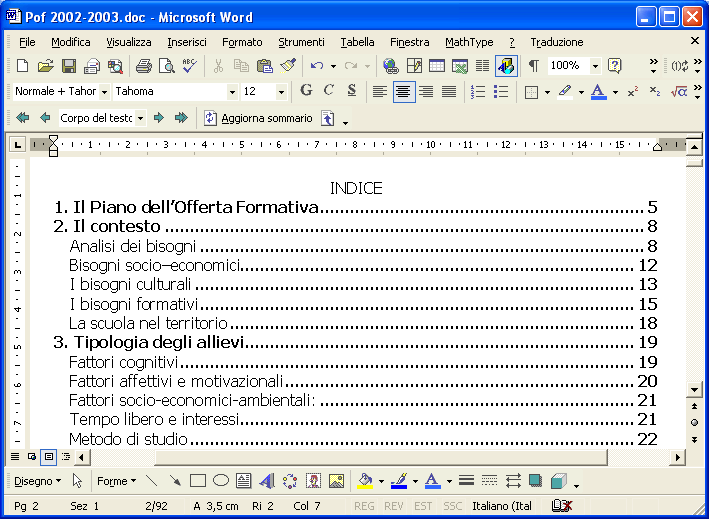Toggle numbered list formatting
Viewport: 709px width, 519px height.
(x=478, y=92)
